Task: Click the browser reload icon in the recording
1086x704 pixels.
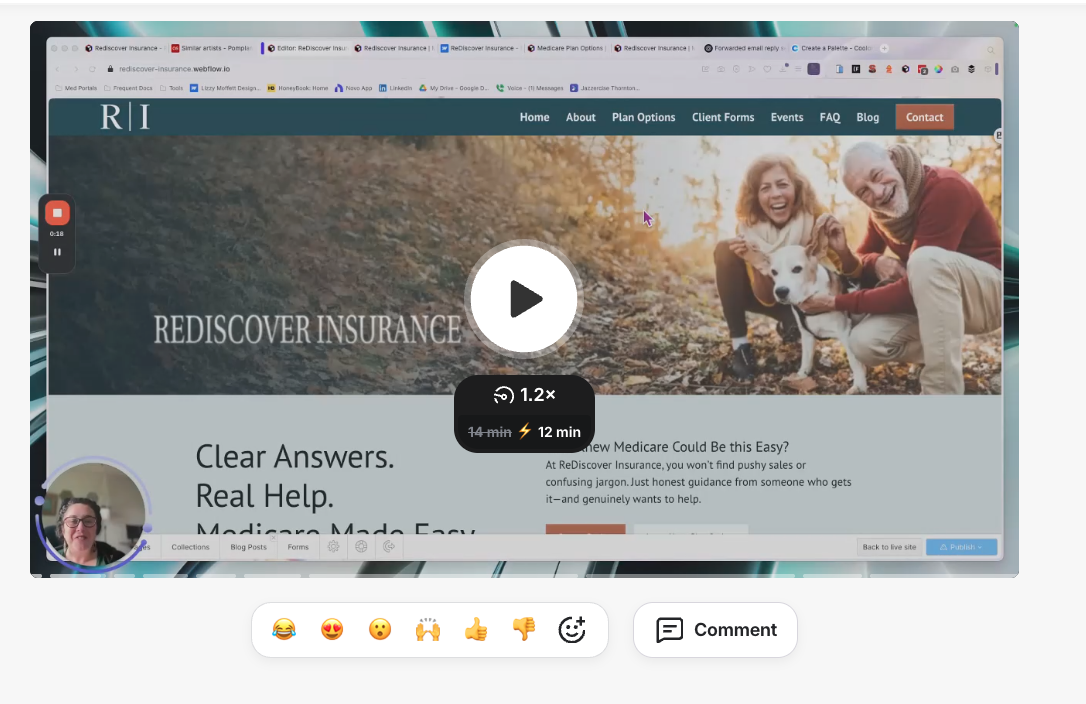Action: (92, 69)
